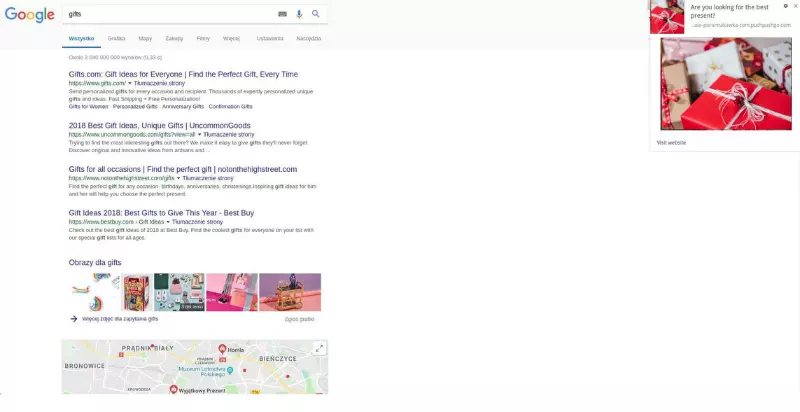
Task: Click large gift boxes image in notification
Action: click(726, 84)
